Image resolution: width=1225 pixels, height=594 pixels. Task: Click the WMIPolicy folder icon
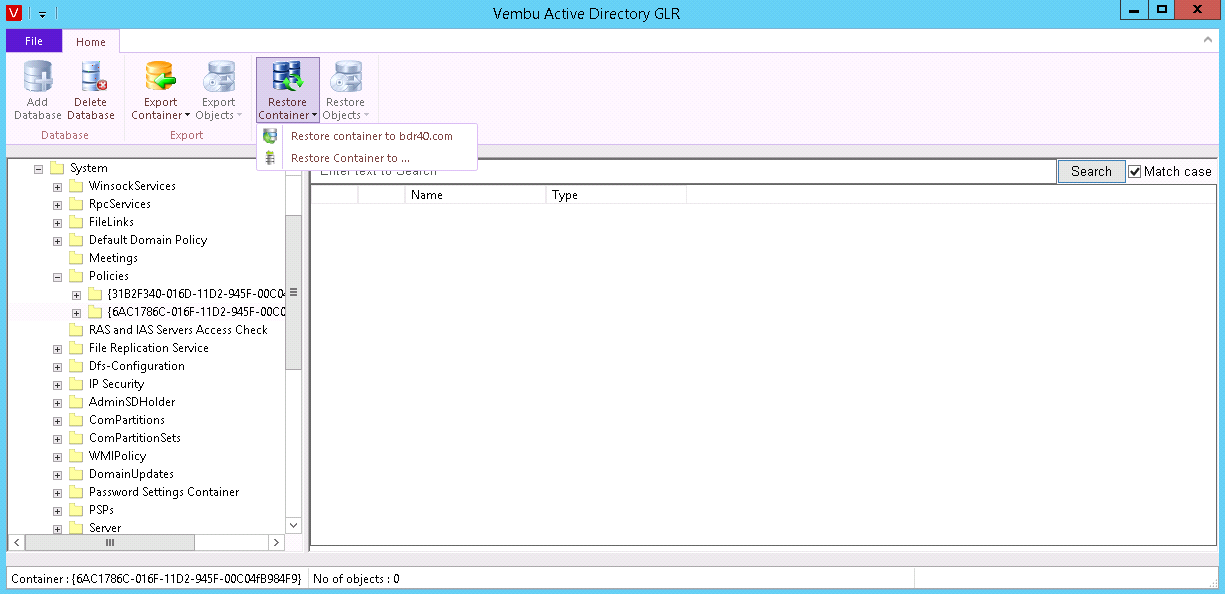[x=76, y=456]
